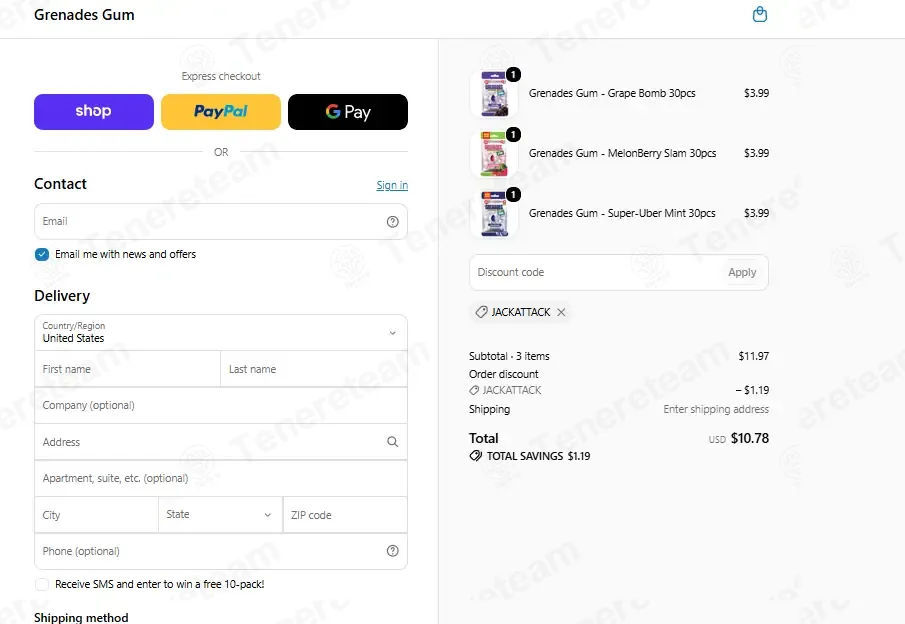The image size is (905, 624).
Task: Focus the Apartment, suite, etc. field
Action: click(x=221, y=479)
